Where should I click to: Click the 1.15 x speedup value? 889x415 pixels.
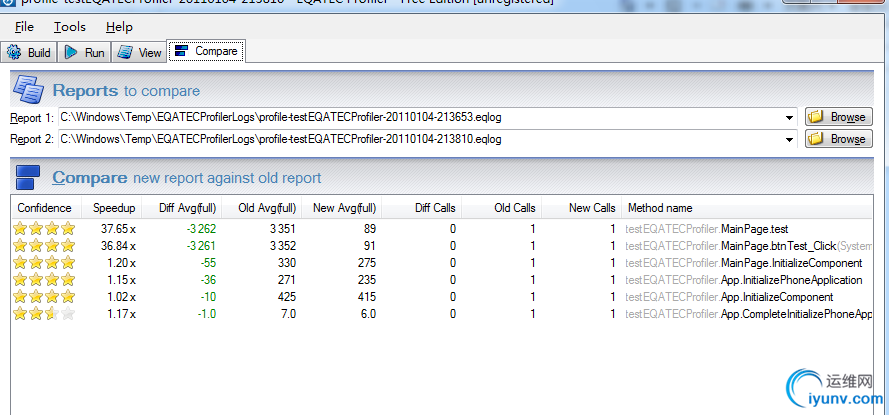[121, 280]
